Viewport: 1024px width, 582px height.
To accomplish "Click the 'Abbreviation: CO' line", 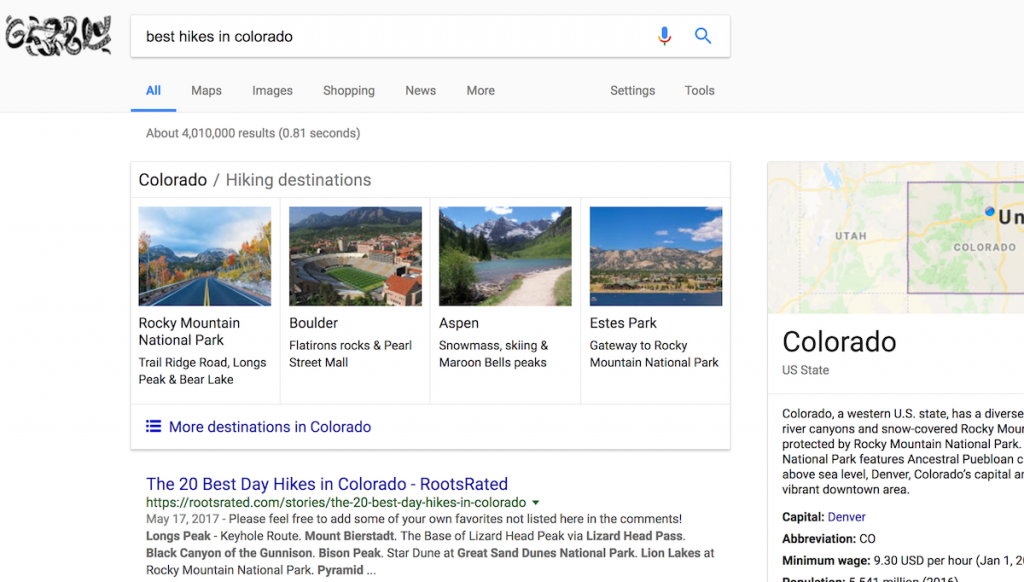I will click(829, 539).
